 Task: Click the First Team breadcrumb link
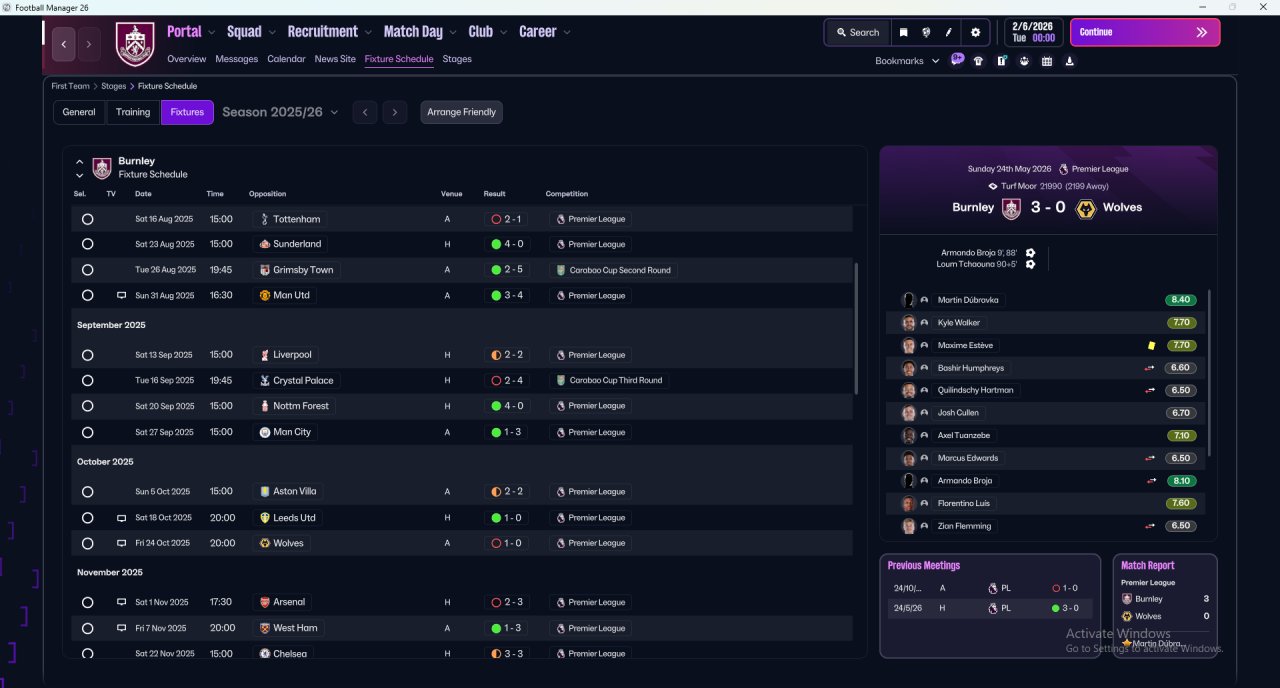[x=71, y=86]
